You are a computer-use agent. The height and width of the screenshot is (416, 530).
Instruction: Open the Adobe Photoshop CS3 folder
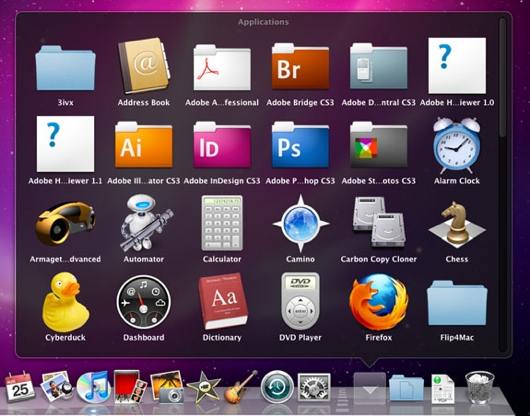(x=300, y=145)
